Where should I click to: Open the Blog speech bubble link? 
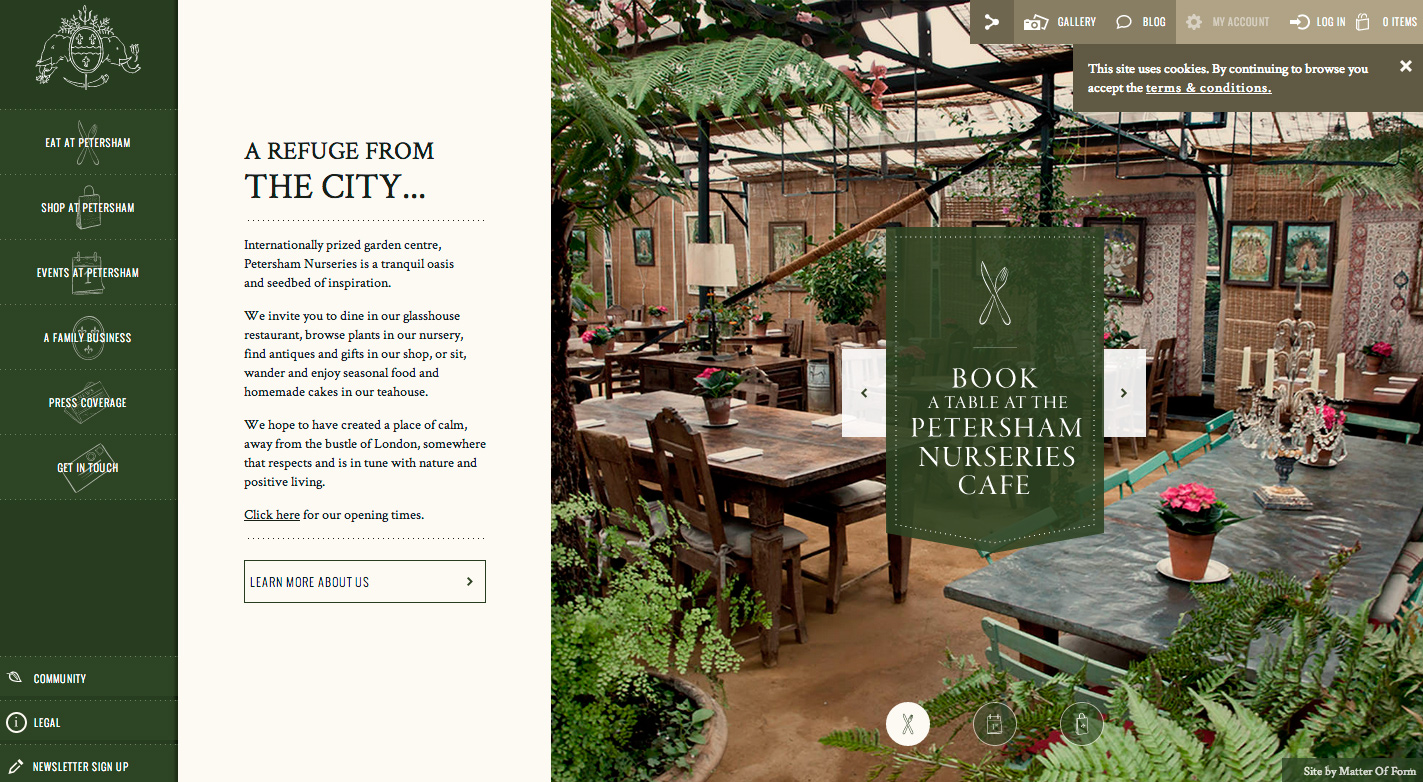(x=1140, y=22)
